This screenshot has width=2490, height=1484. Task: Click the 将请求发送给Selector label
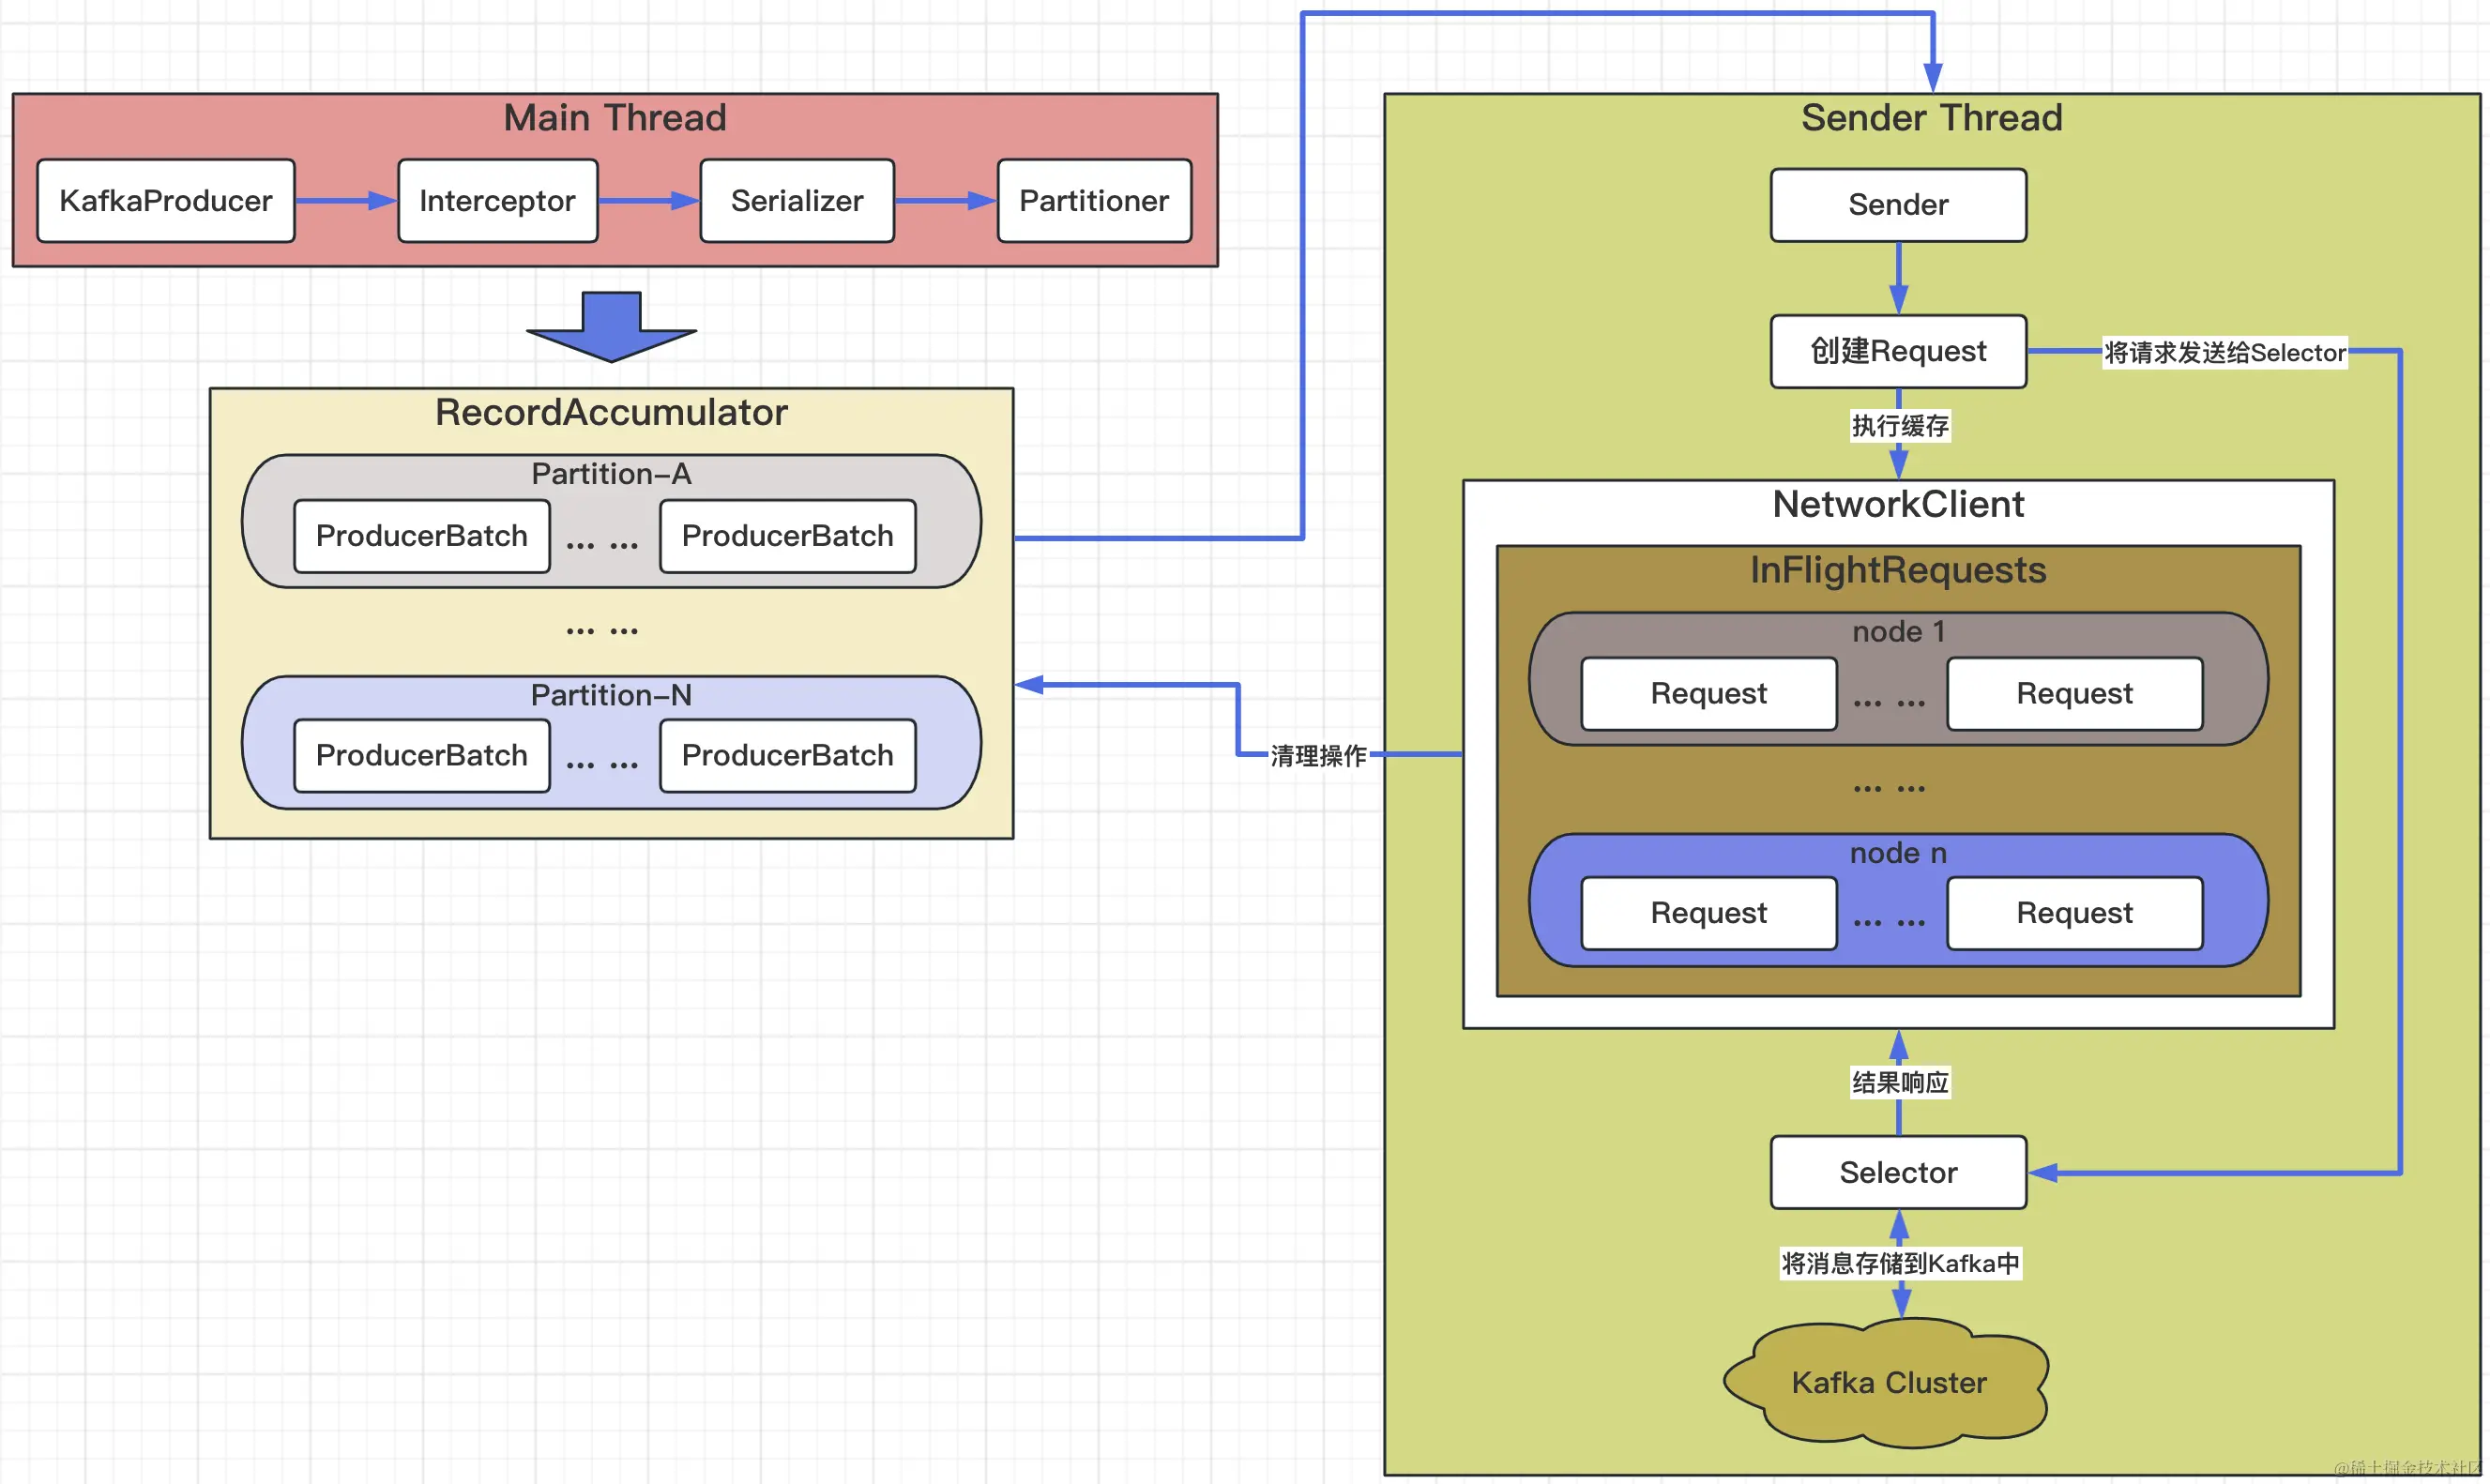[x=2225, y=353]
